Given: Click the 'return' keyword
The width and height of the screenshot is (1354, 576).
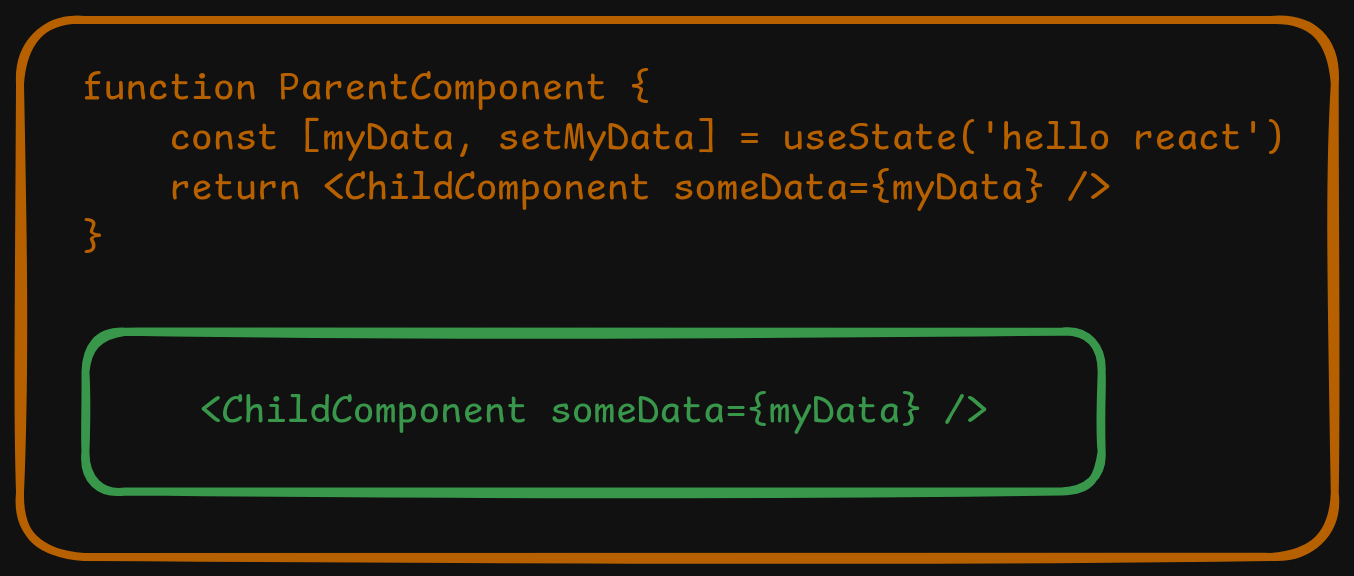Looking at the screenshot, I should [x=234, y=187].
